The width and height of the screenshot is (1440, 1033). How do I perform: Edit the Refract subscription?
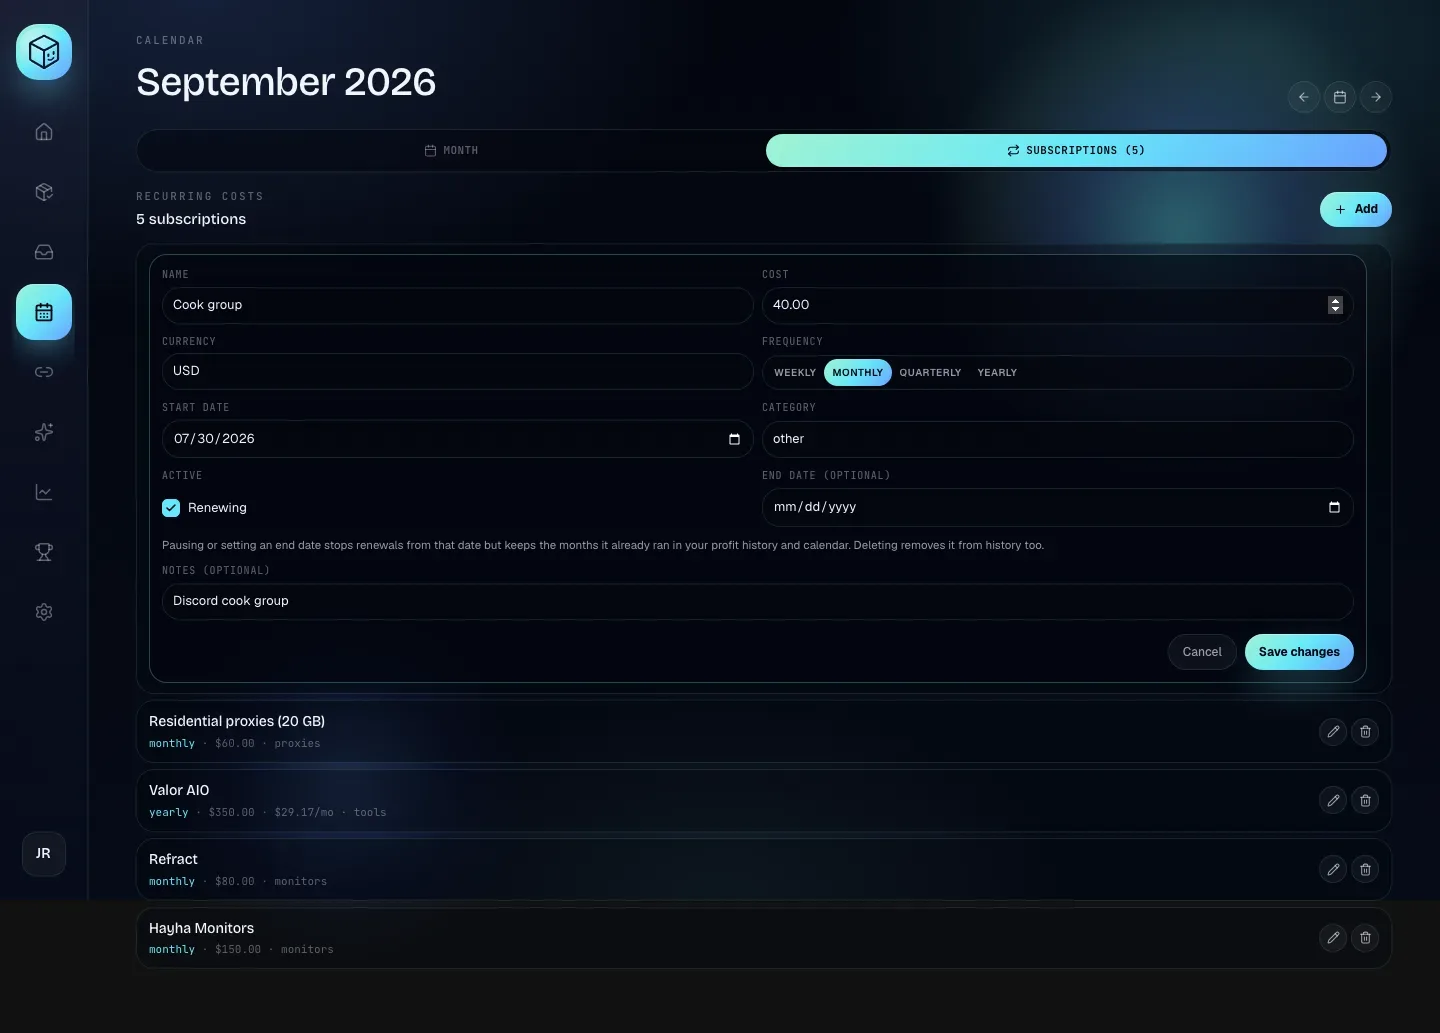1333,869
